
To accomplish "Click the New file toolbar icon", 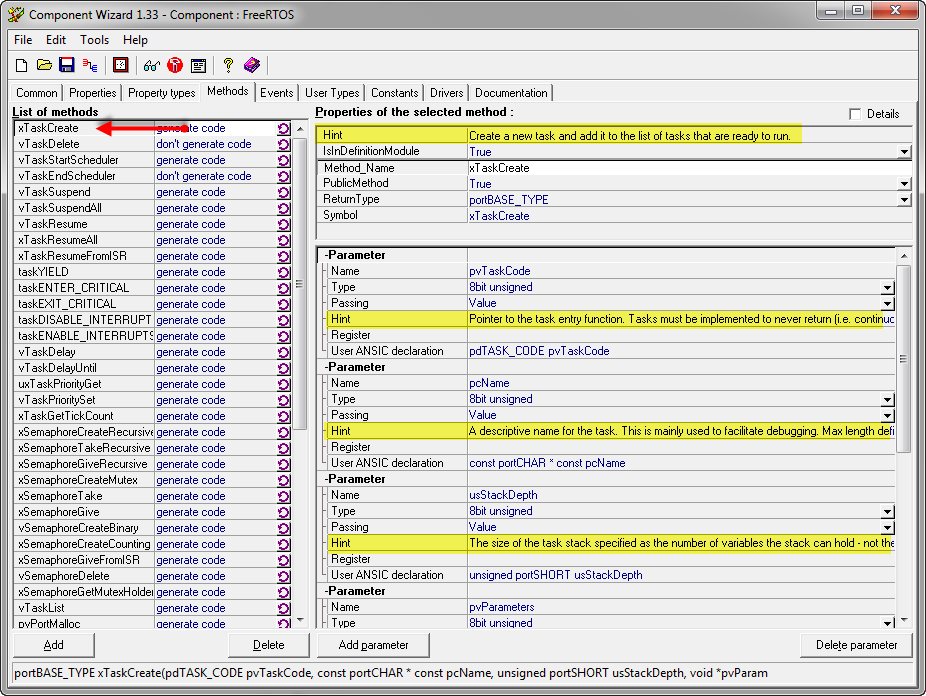I will click(x=22, y=65).
